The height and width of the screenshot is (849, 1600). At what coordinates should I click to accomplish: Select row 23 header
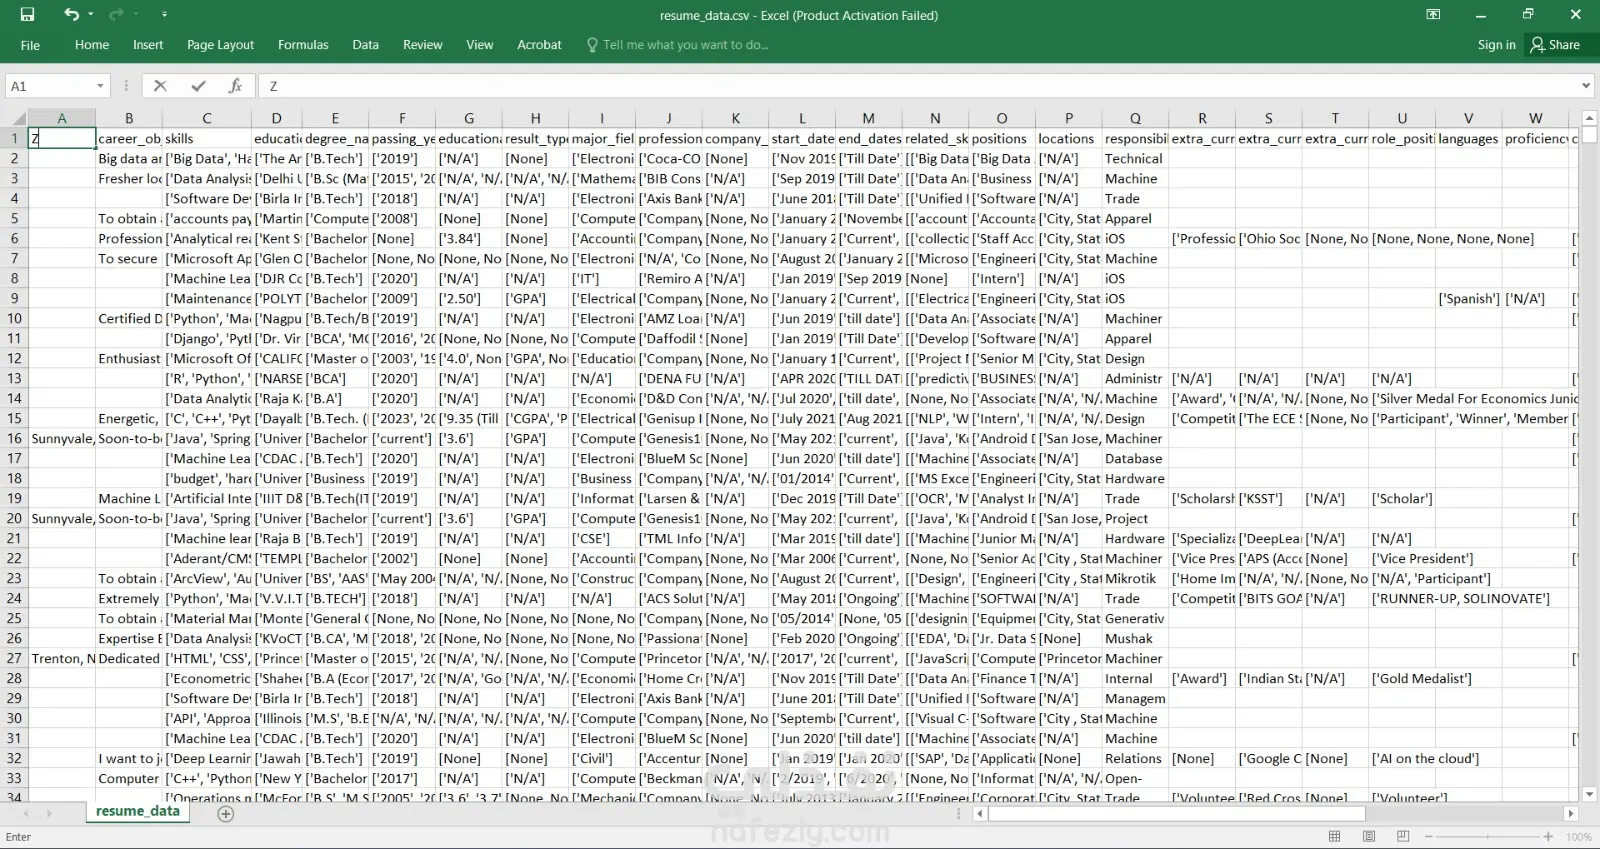pos(14,579)
